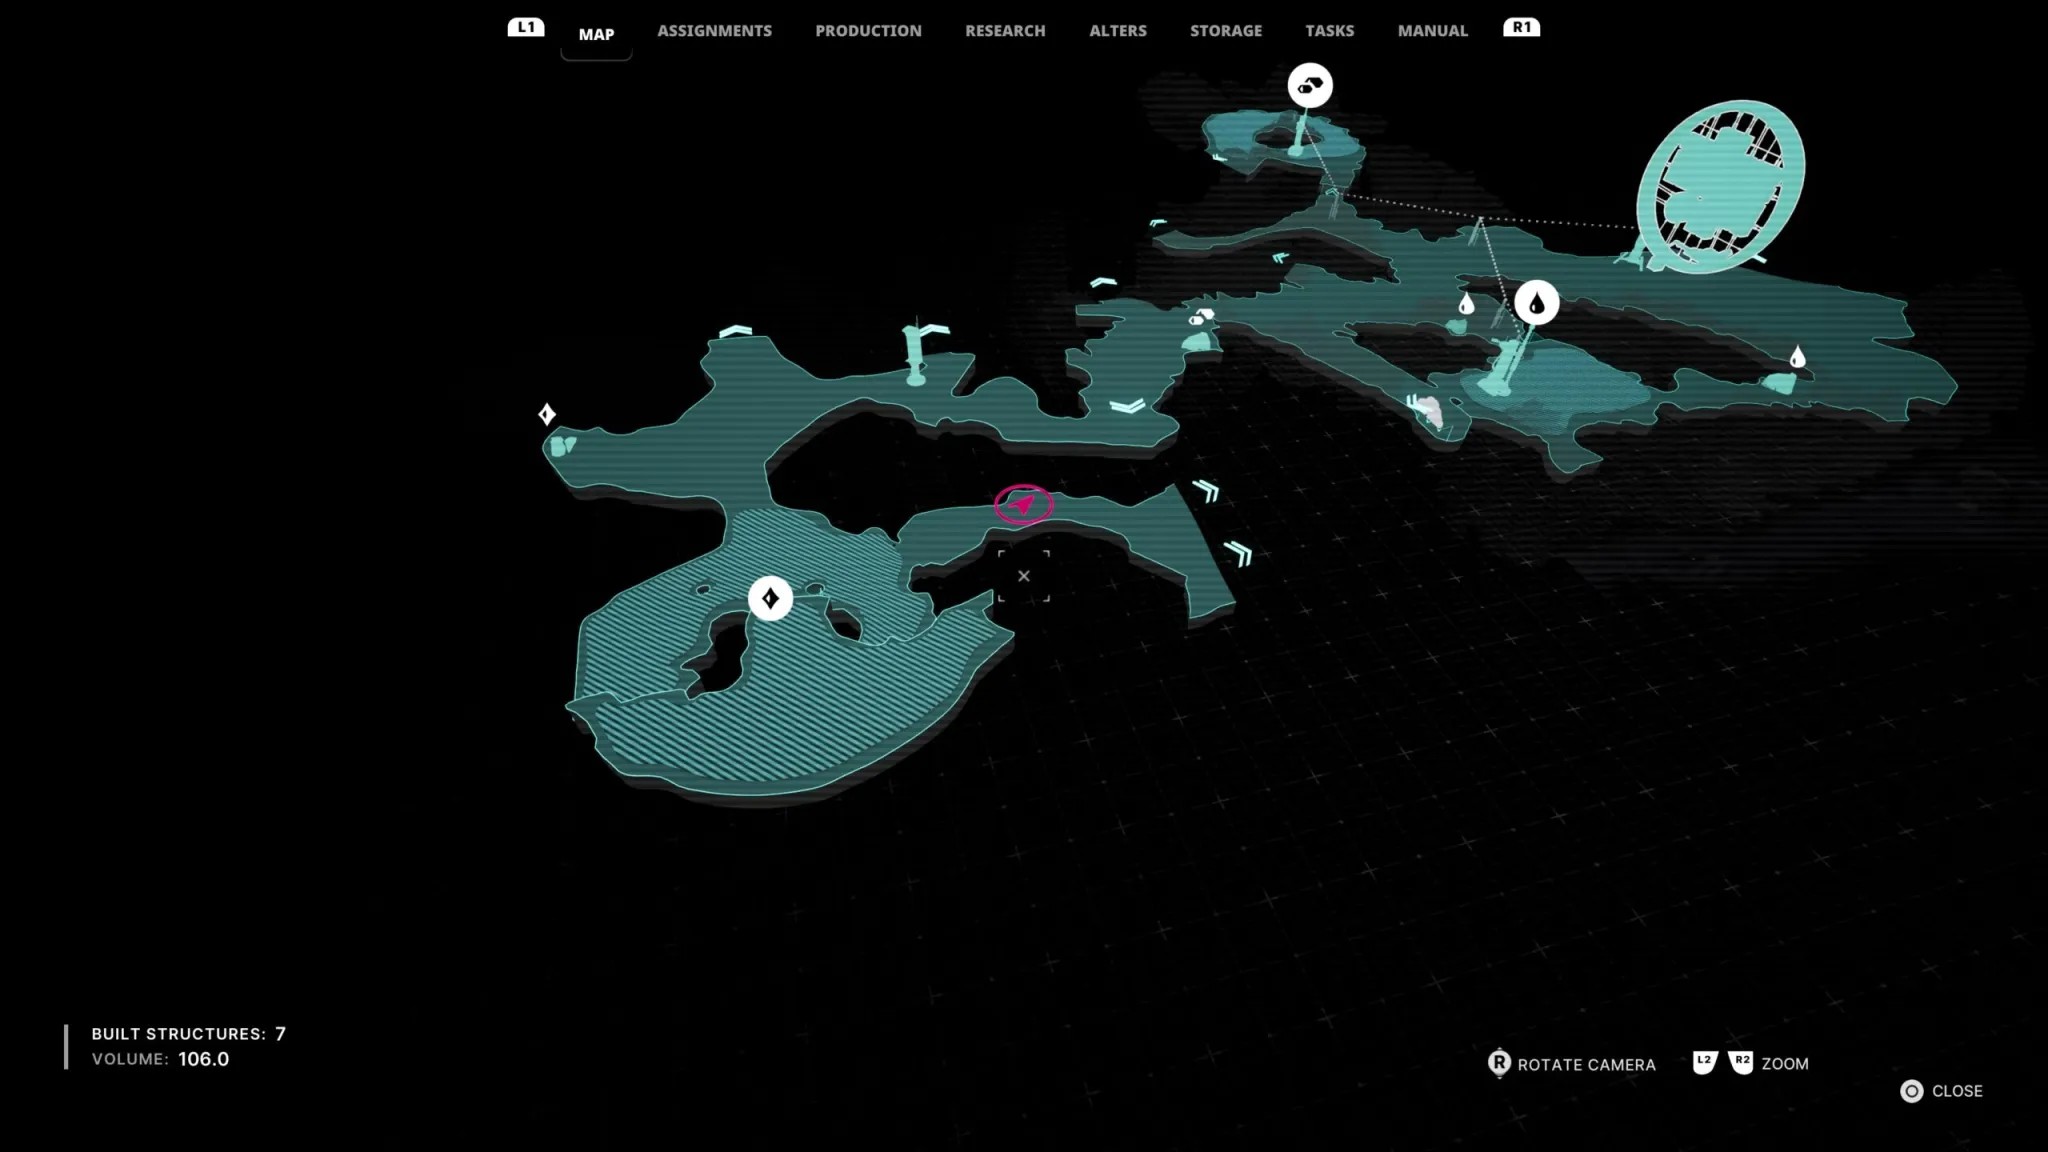Click the Close button prompt
2048x1152 pixels.
coord(1941,1091)
